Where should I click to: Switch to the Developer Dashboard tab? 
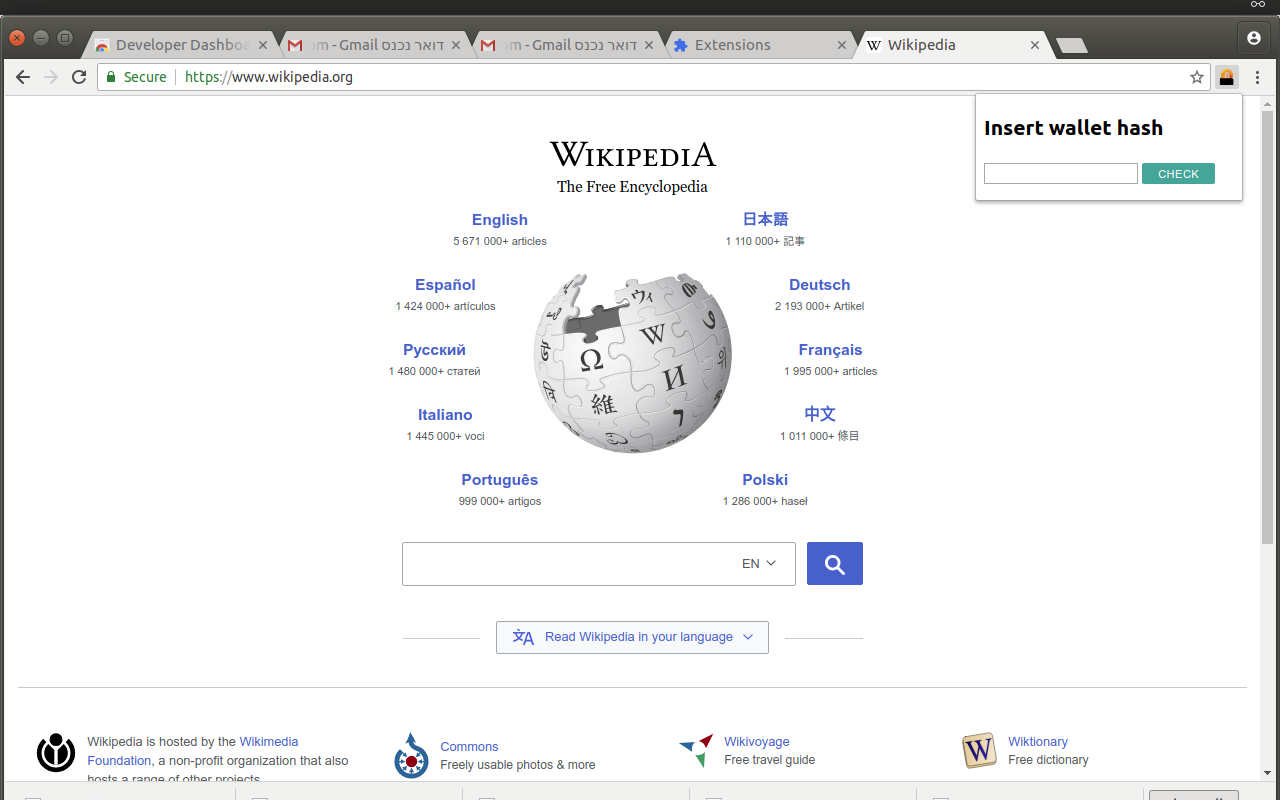(x=182, y=45)
